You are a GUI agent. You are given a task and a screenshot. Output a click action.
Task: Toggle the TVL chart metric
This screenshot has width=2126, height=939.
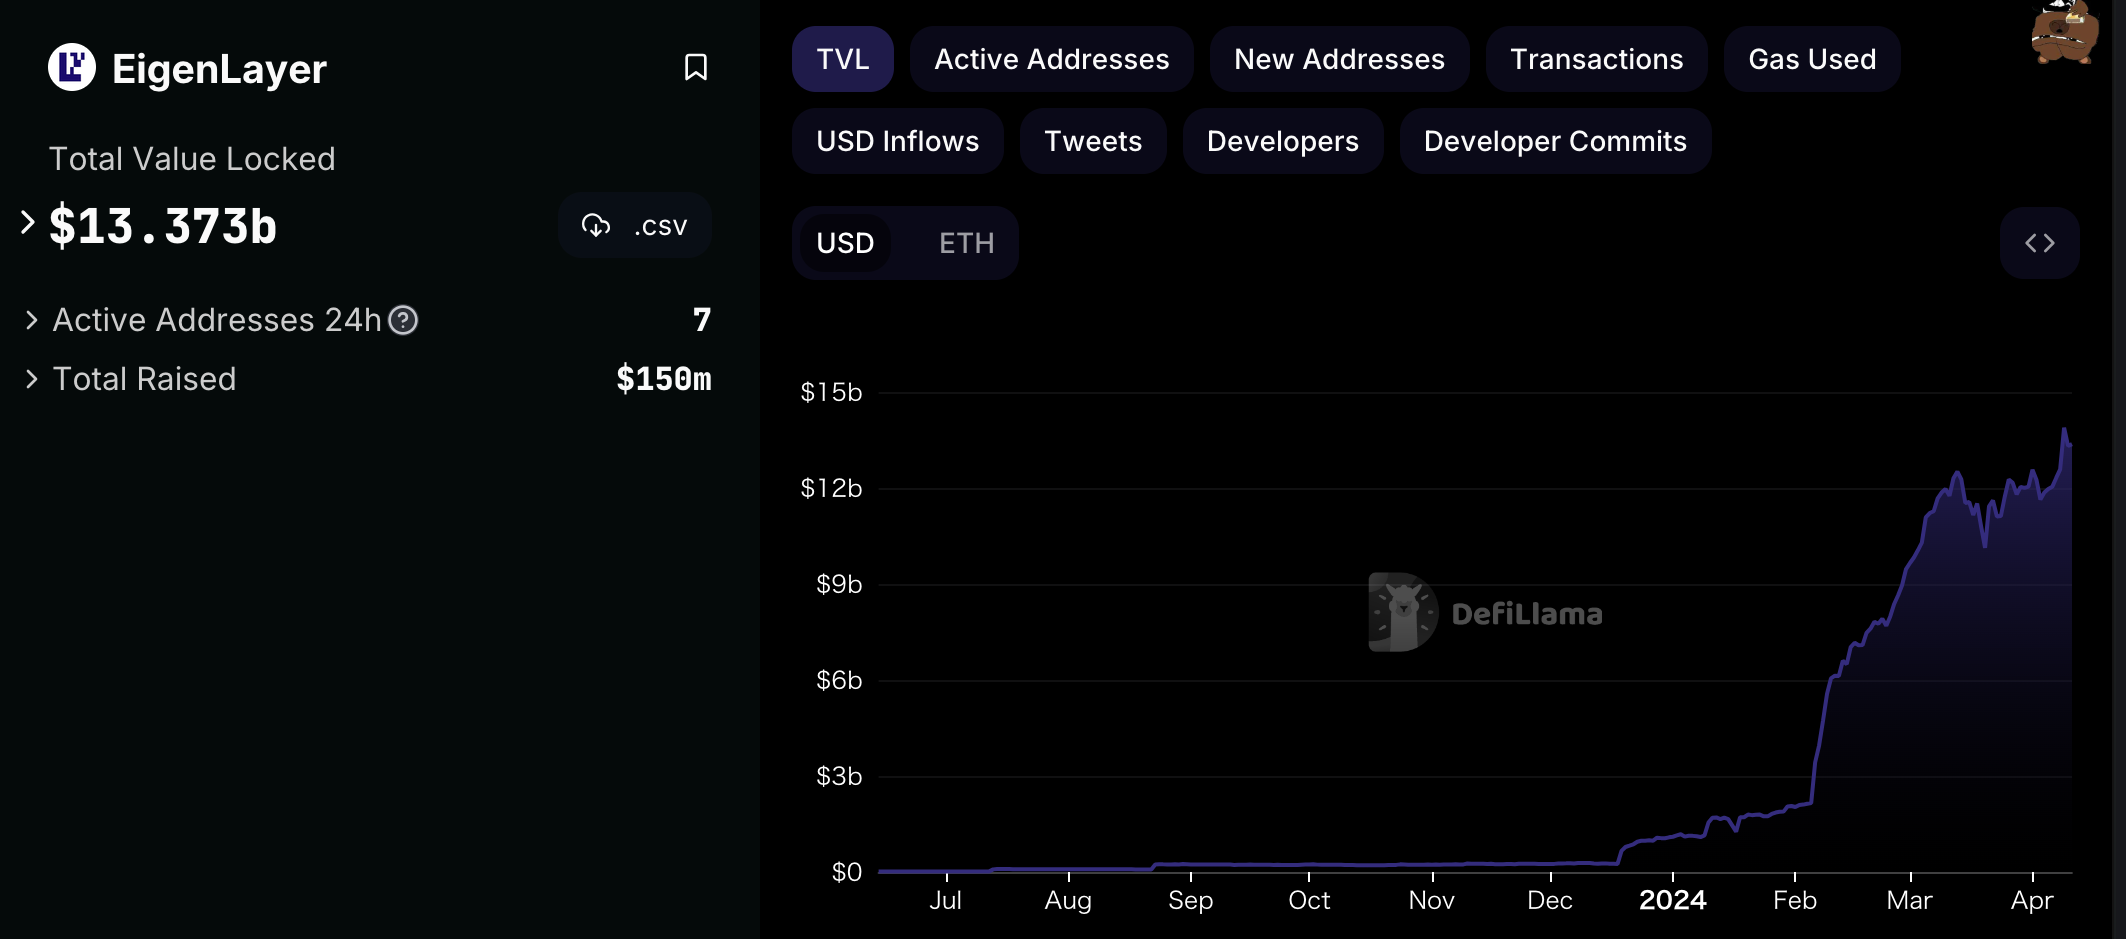click(842, 59)
